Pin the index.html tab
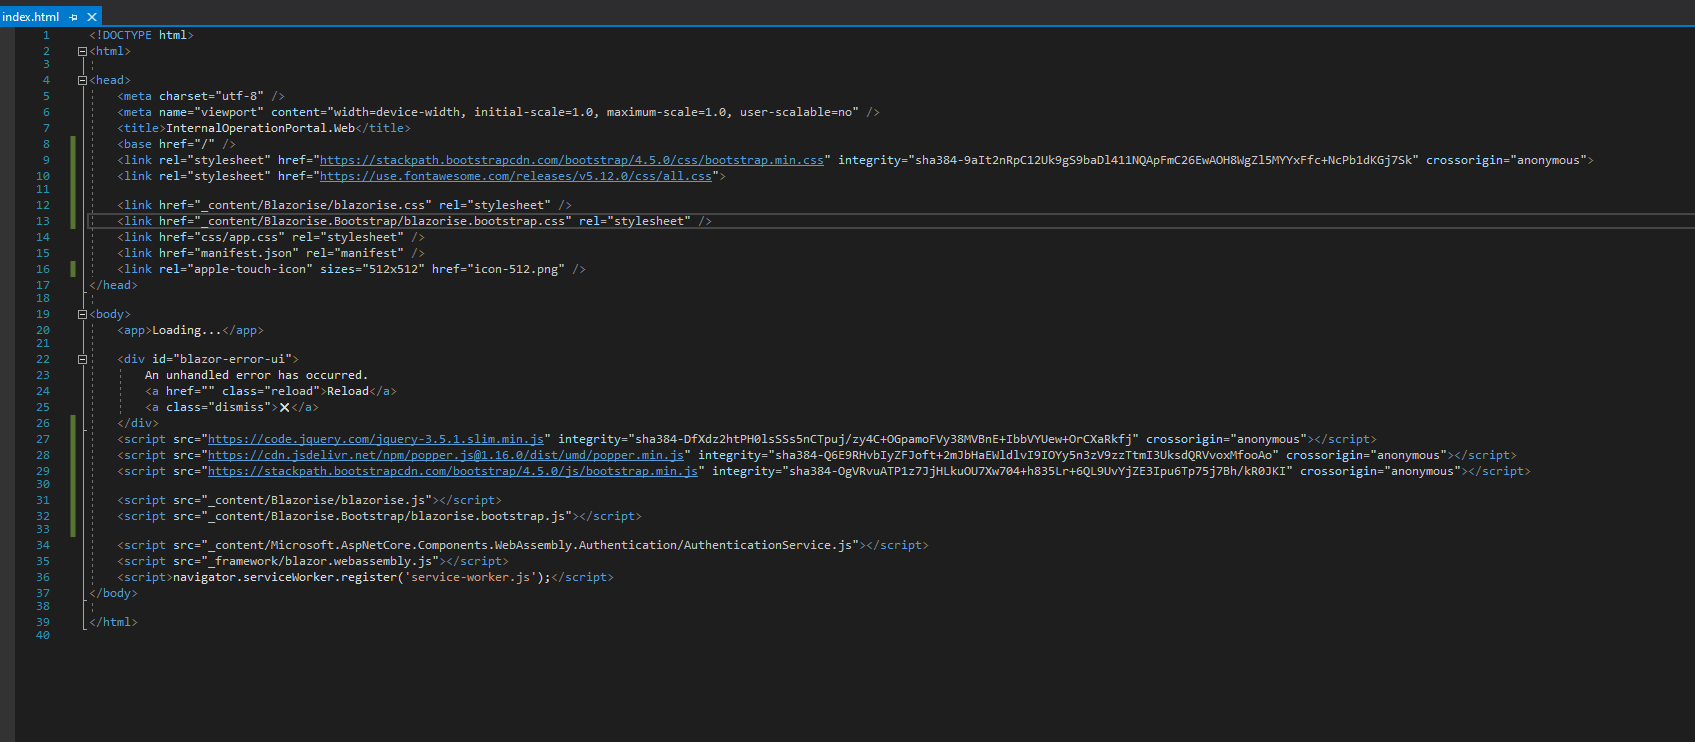The width and height of the screenshot is (1695, 742). [x=74, y=17]
